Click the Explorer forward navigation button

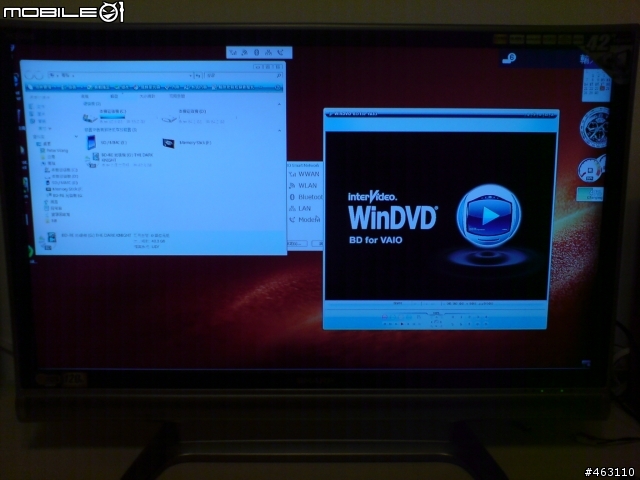pos(39,75)
